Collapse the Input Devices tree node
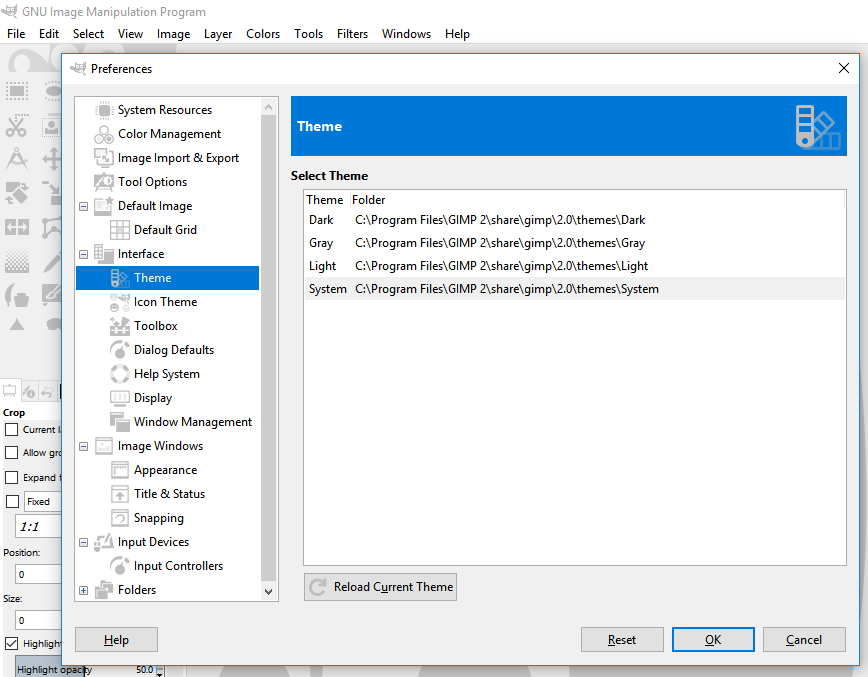 pyautogui.click(x=83, y=542)
